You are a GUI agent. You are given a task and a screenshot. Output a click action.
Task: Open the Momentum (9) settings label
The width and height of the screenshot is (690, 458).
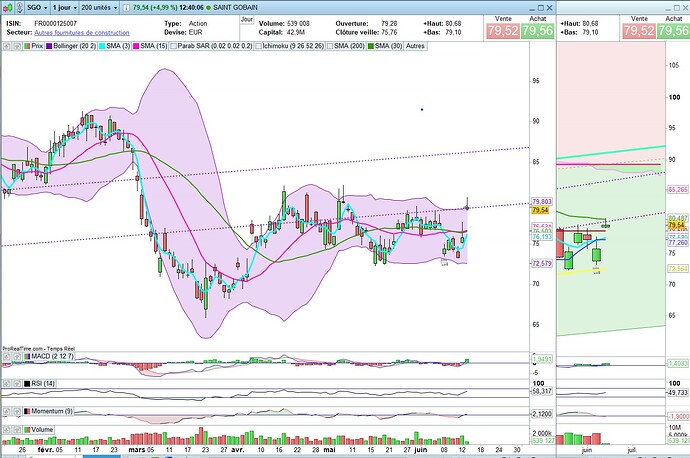[x=52, y=411]
